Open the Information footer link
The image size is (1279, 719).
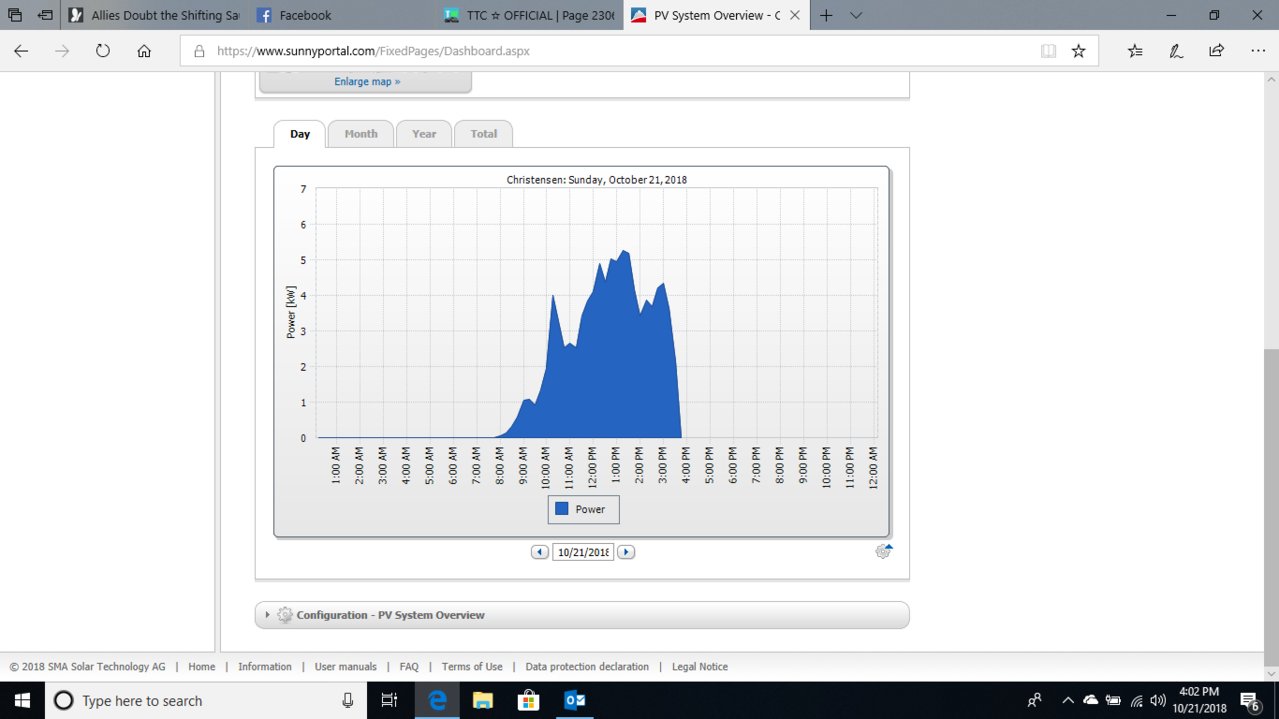click(265, 667)
